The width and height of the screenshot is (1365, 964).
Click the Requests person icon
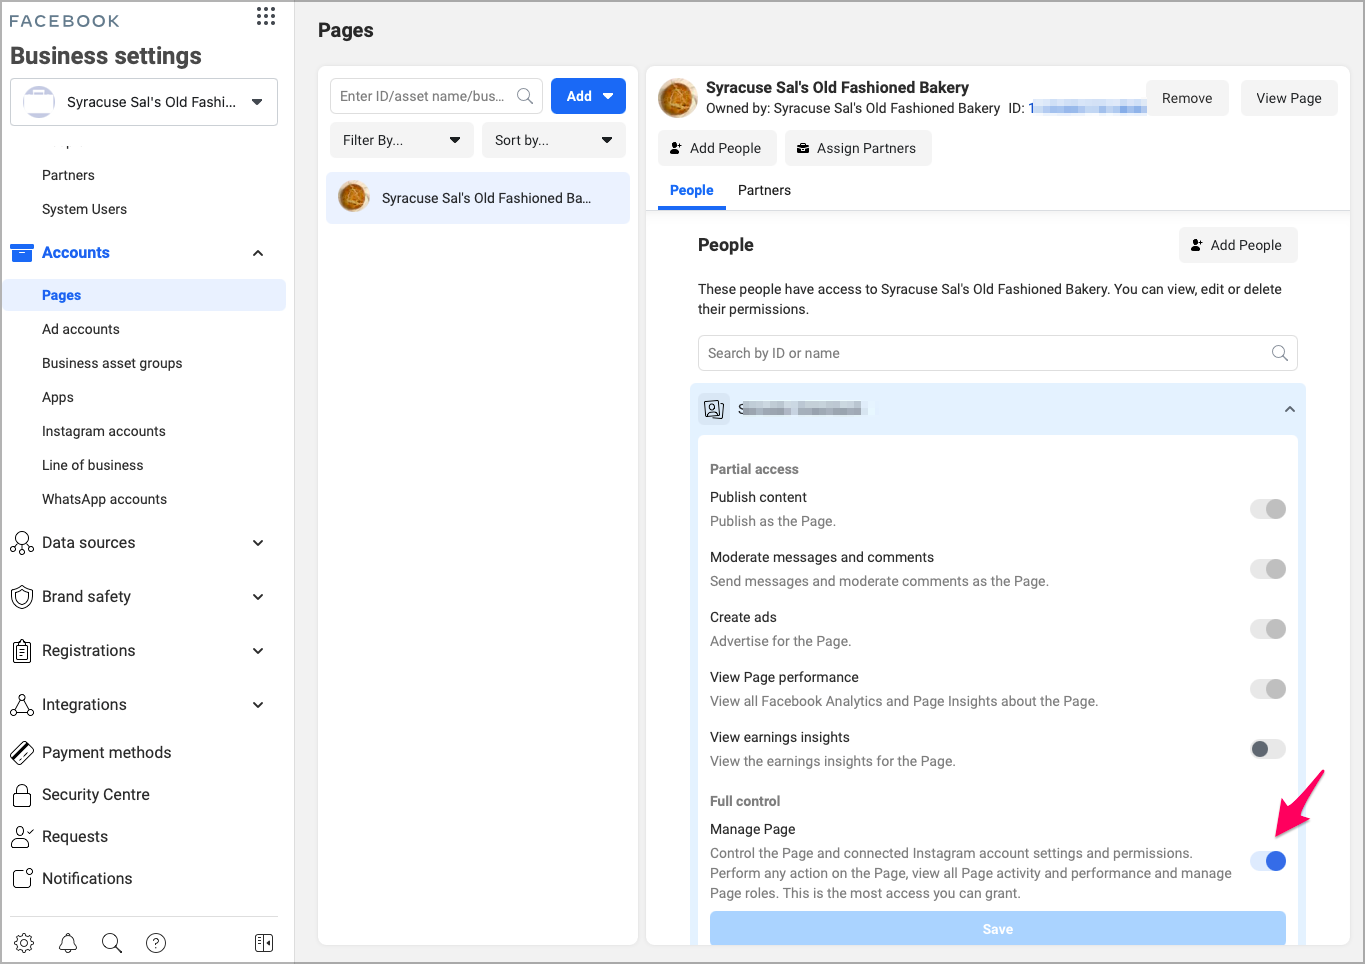[x=22, y=837]
